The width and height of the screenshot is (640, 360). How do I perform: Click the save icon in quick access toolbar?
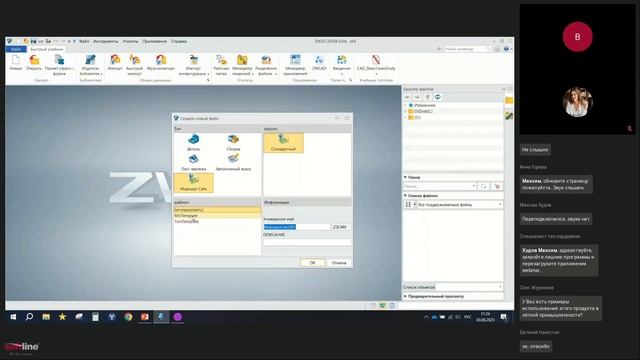(x=33, y=41)
